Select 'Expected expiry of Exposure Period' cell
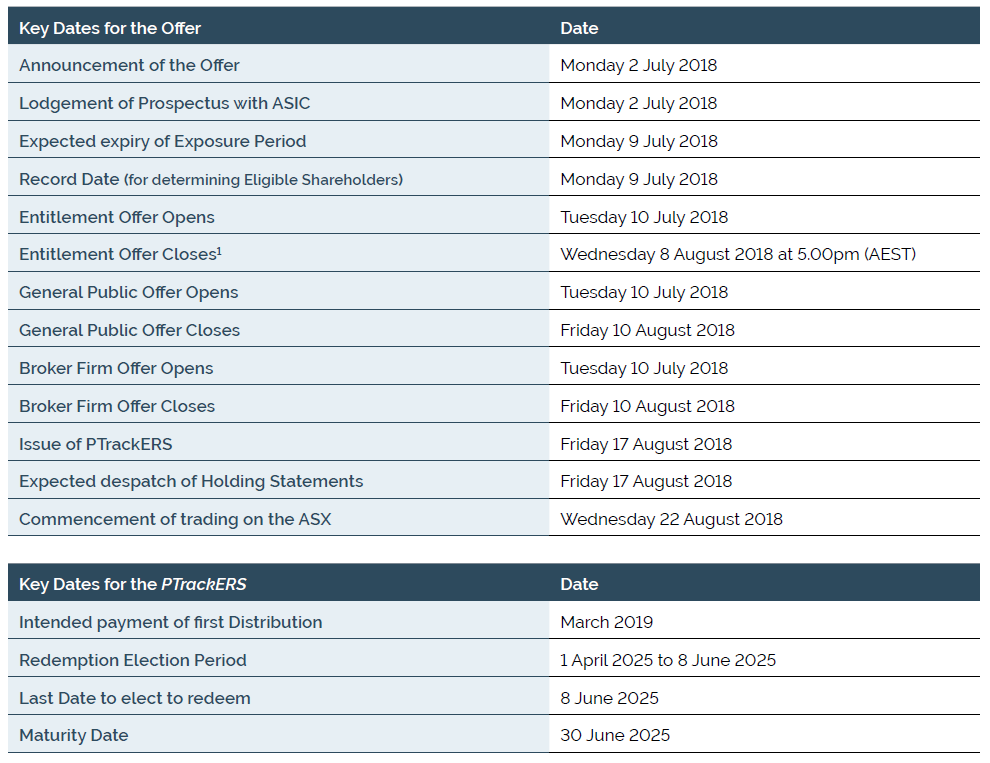The image size is (990, 763). 278,140
